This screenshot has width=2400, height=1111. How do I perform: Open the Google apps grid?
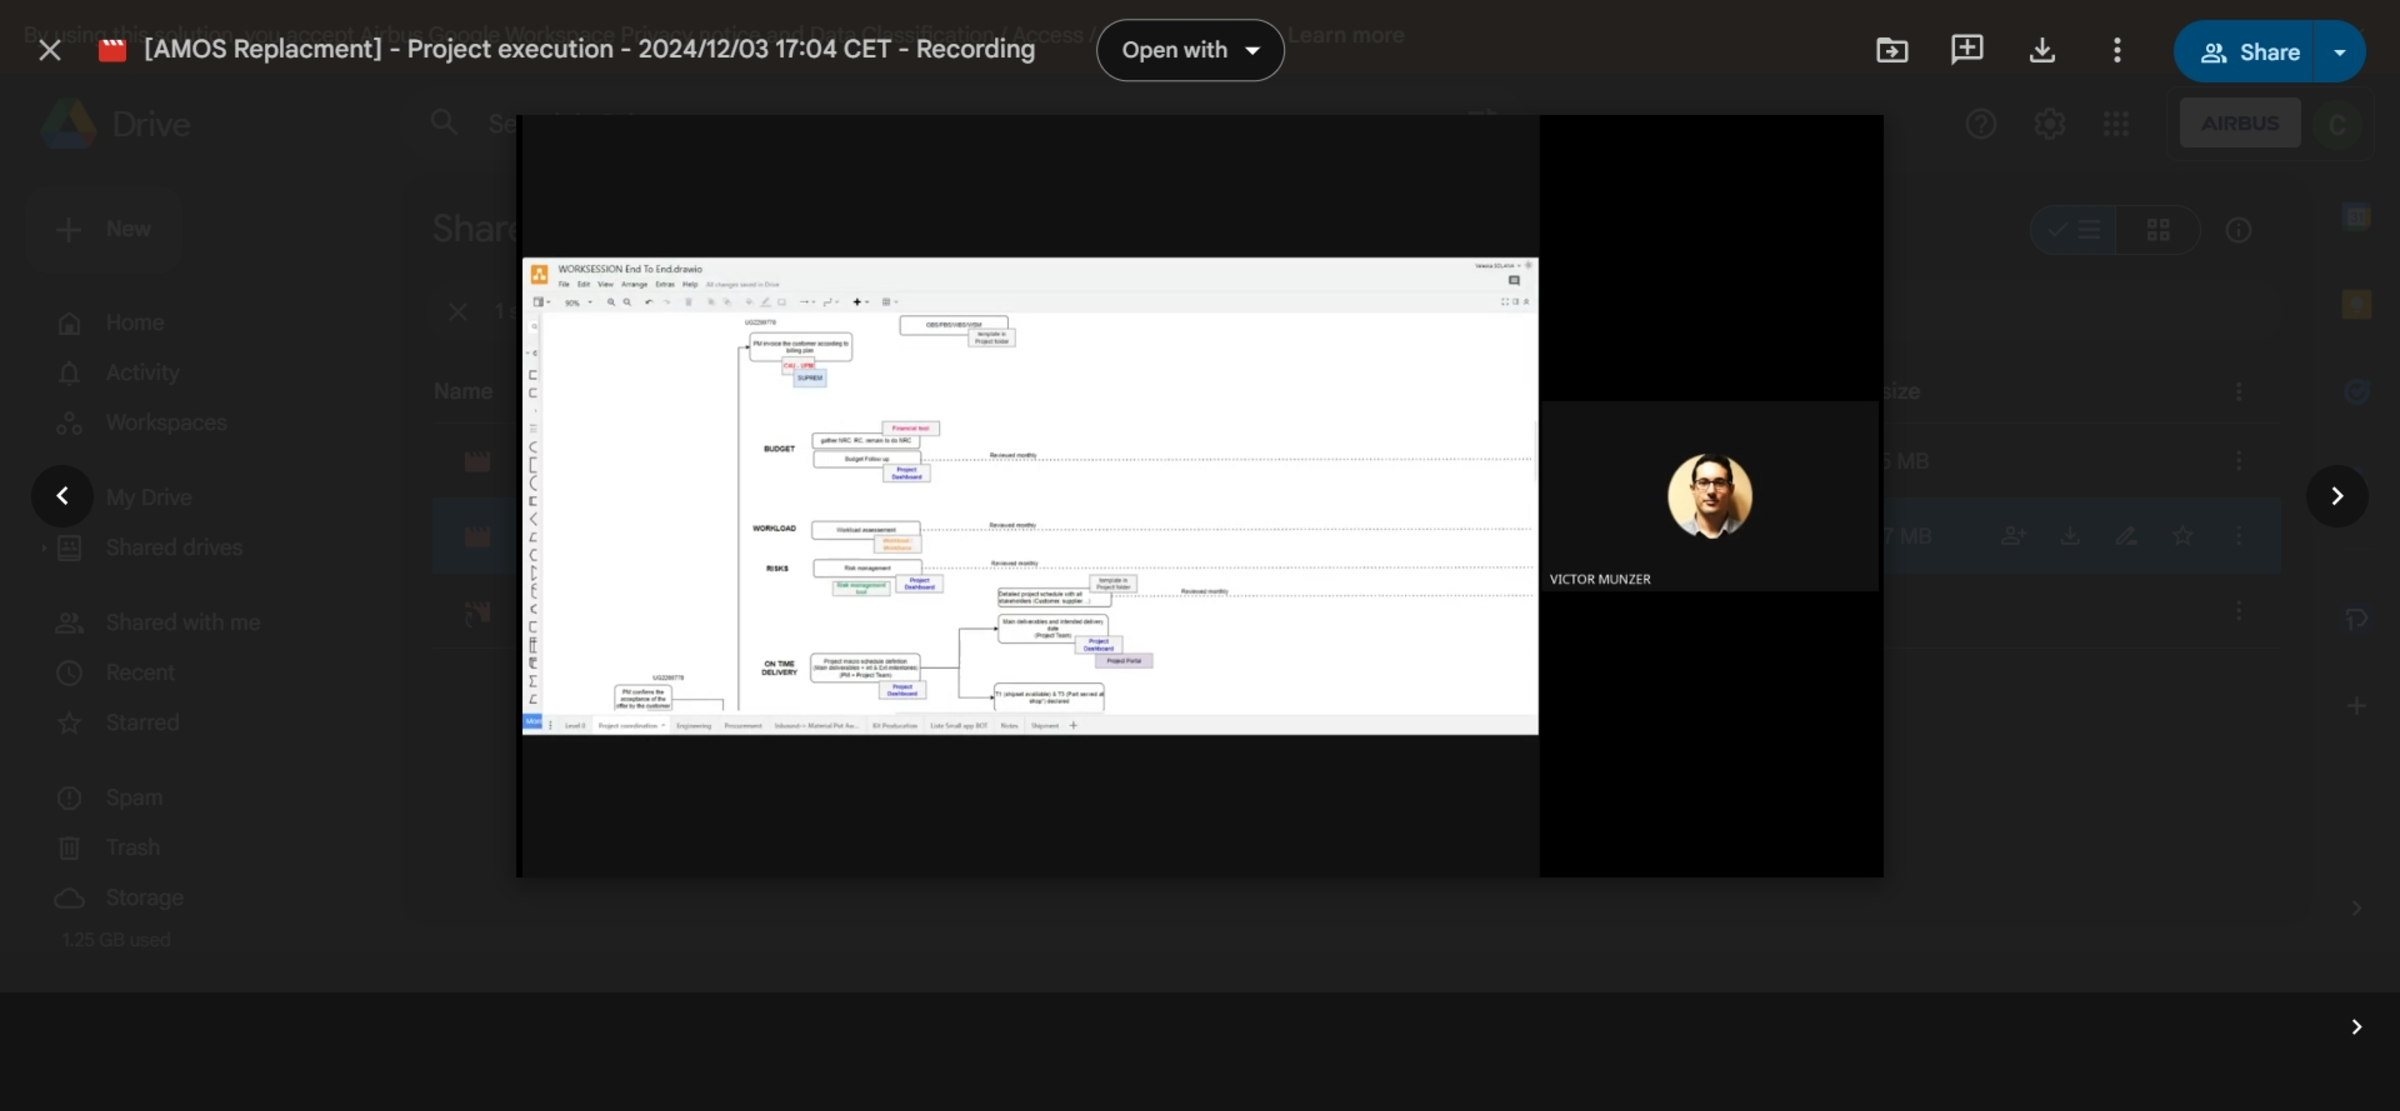(x=2116, y=124)
